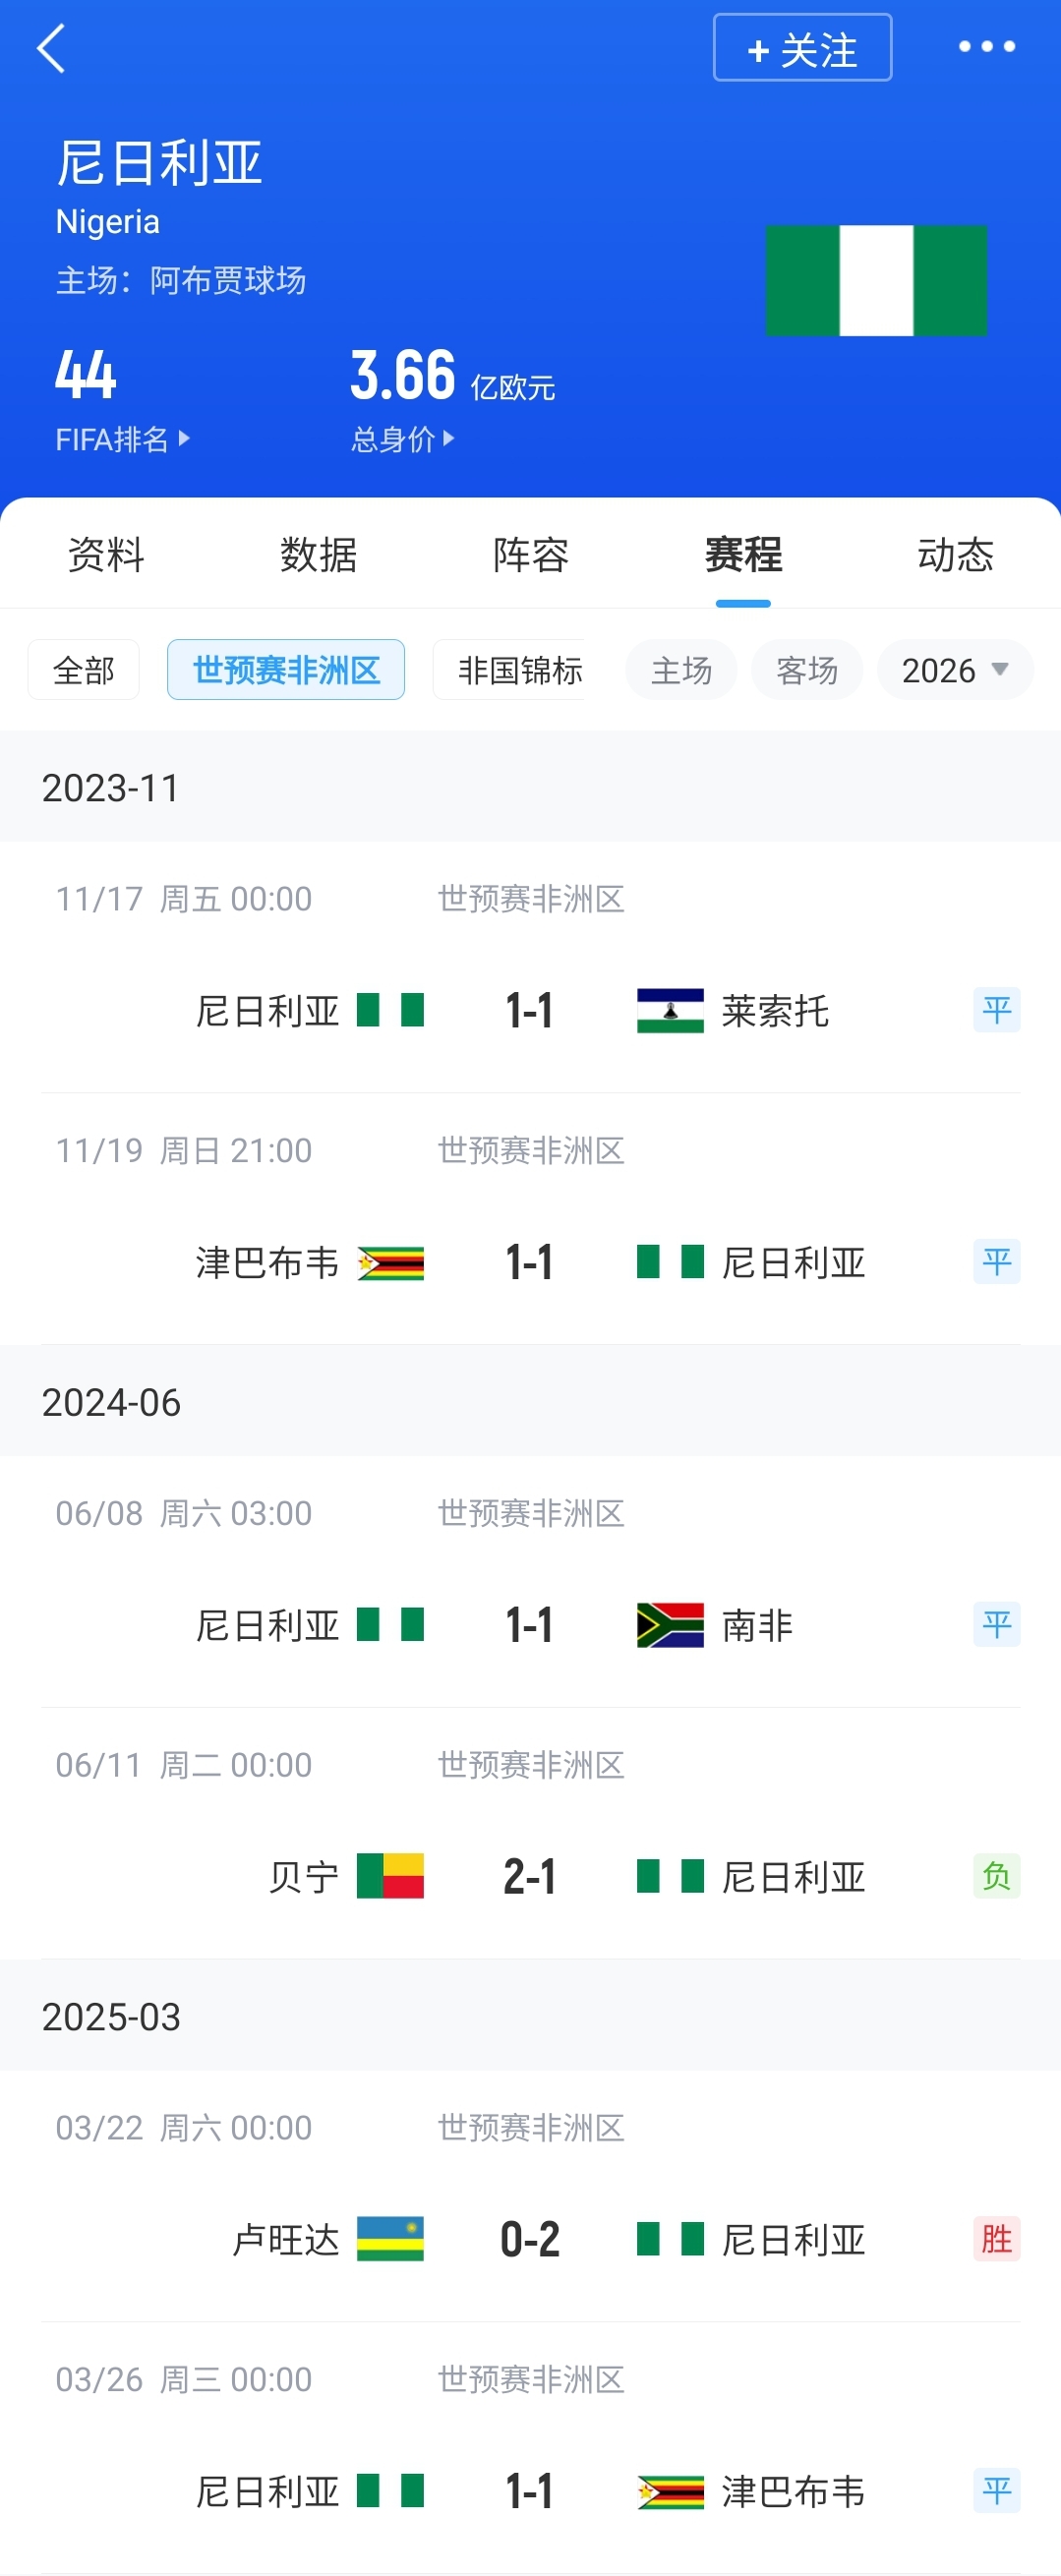Tap the large Nigeria flag image

tap(876, 280)
